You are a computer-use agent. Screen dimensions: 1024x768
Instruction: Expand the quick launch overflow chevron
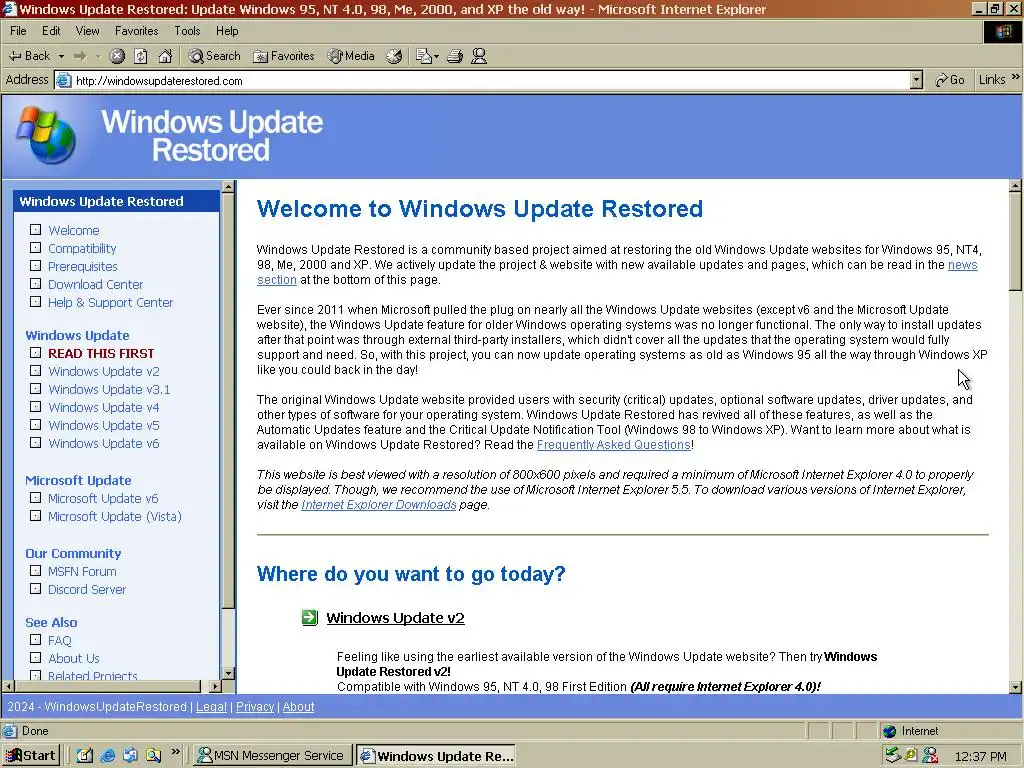click(176, 752)
